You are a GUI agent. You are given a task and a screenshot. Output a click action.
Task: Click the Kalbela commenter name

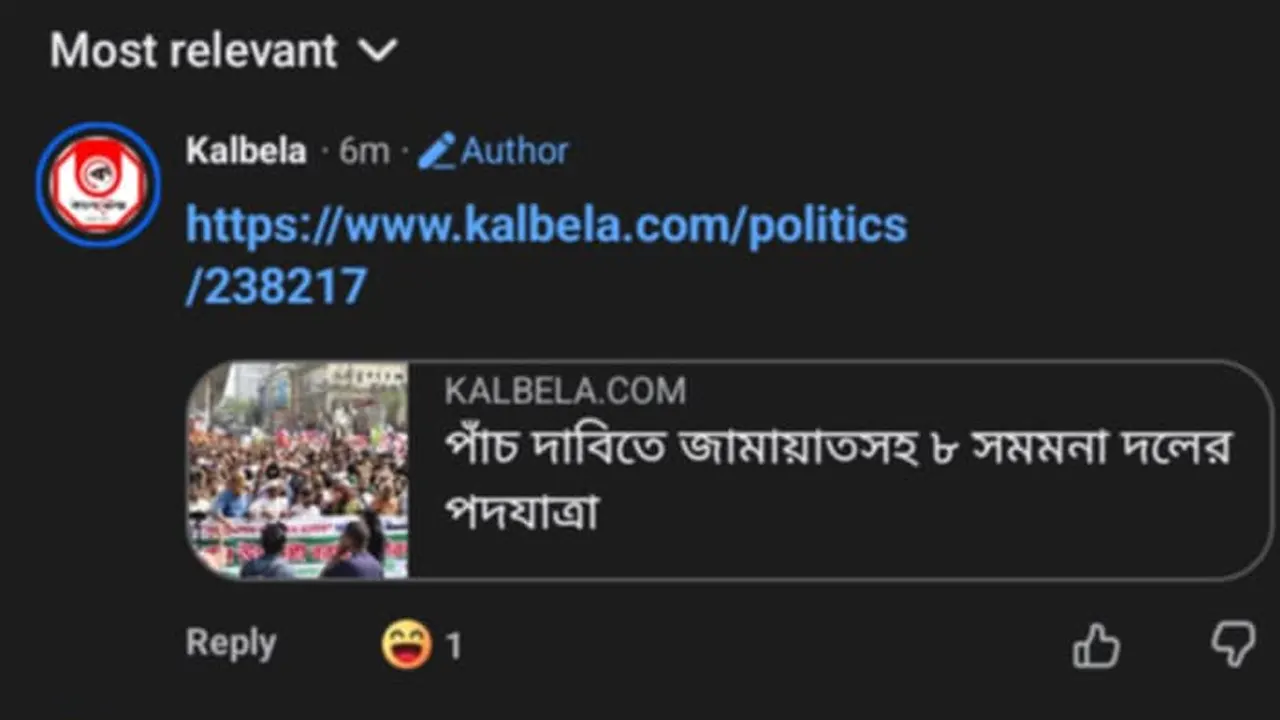(246, 151)
